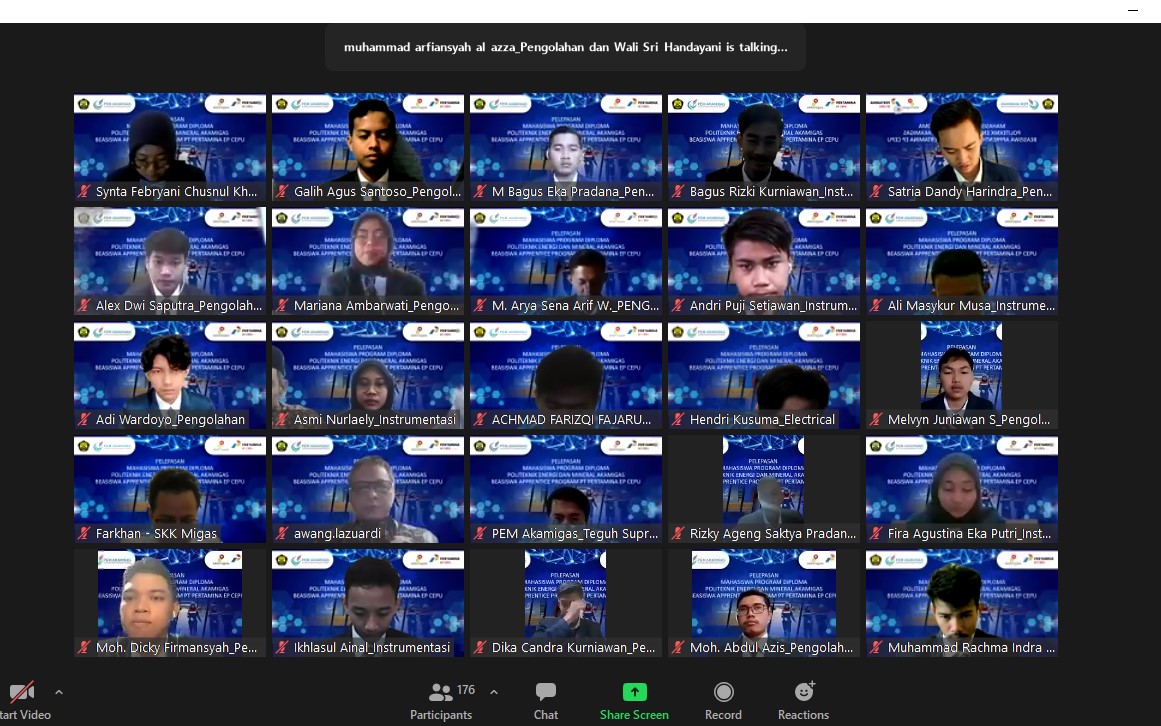
Task: Select awang.lazuardi's video tile
Action: (368, 482)
